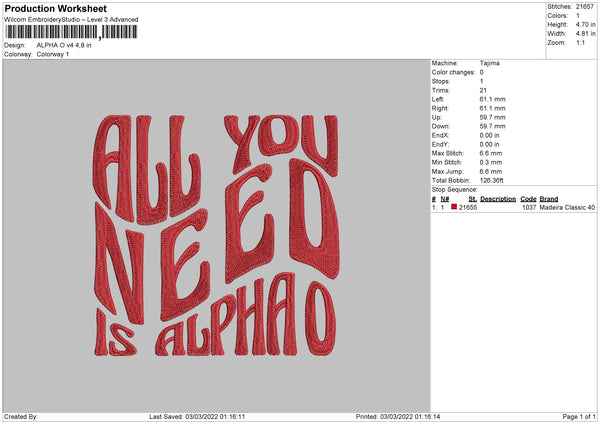
Task: Click the "Last Saved" timestamp in footer
Action: pyautogui.click(x=197, y=417)
